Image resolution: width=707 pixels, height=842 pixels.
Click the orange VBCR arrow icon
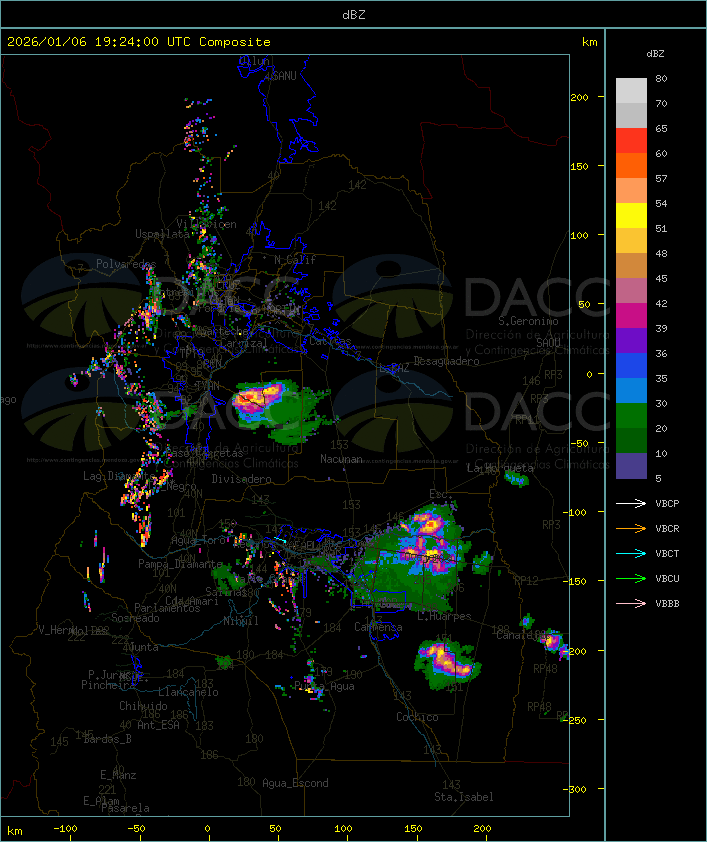click(x=632, y=529)
